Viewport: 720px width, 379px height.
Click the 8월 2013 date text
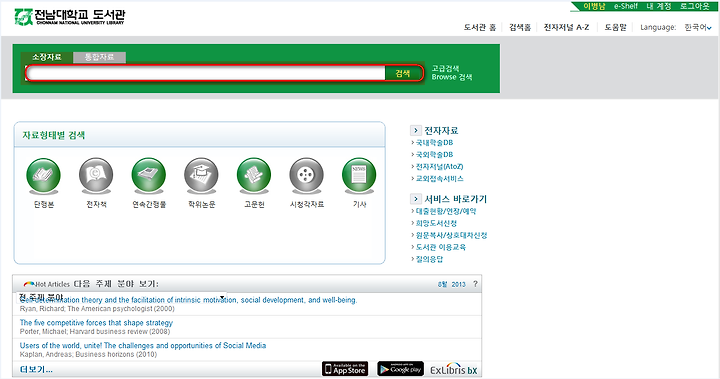[x=451, y=284]
